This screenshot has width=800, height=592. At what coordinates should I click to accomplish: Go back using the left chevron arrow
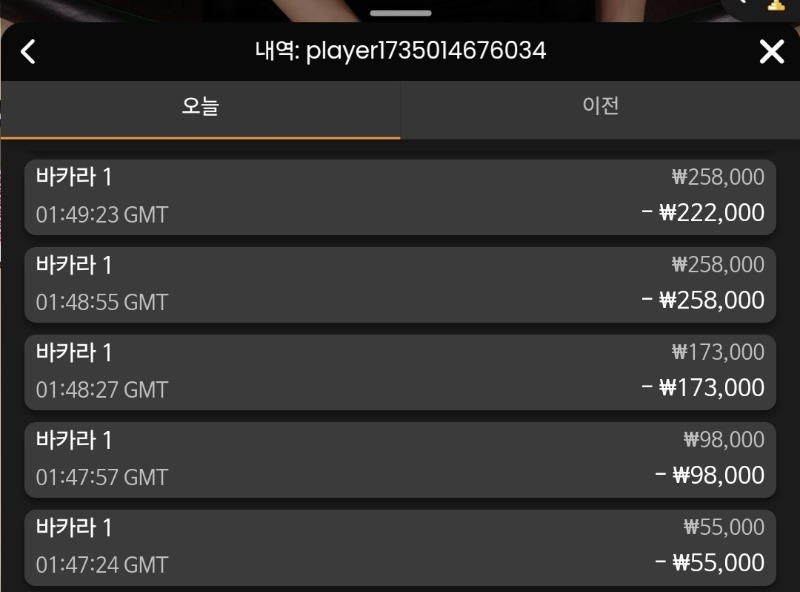point(28,52)
